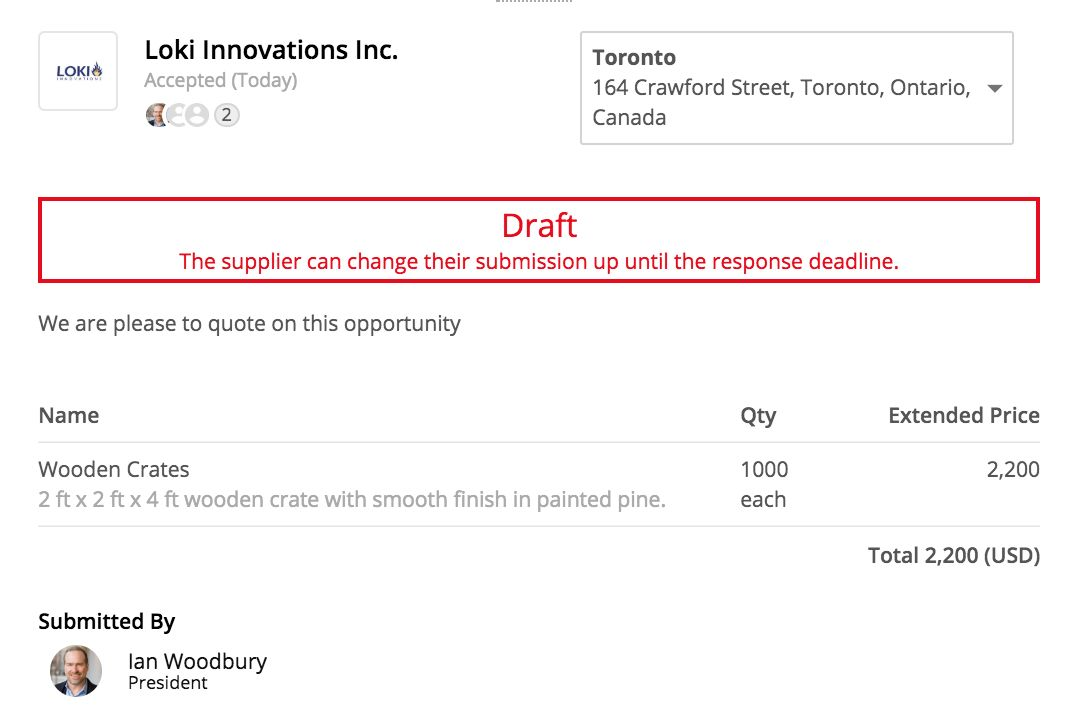Click the '2' additional members badge
The height and width of the screenshot is (718, 1082).
(226, 114)
